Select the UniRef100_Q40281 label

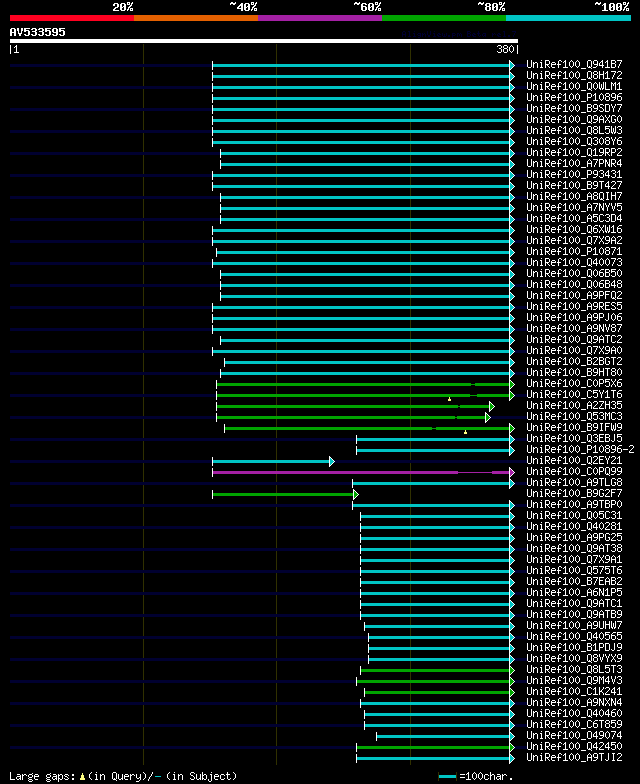(574, 526)
